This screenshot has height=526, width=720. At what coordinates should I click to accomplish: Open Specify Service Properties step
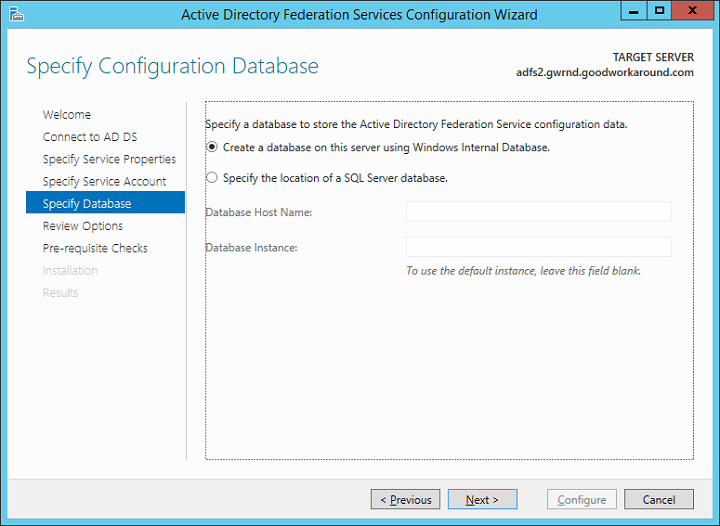tap(109, 159)
